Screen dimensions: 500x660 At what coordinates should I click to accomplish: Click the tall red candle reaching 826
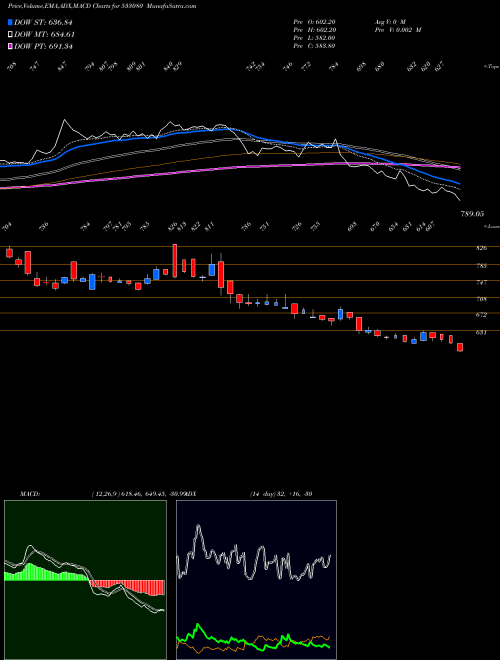pyautogui.click(x=174, y=261)
